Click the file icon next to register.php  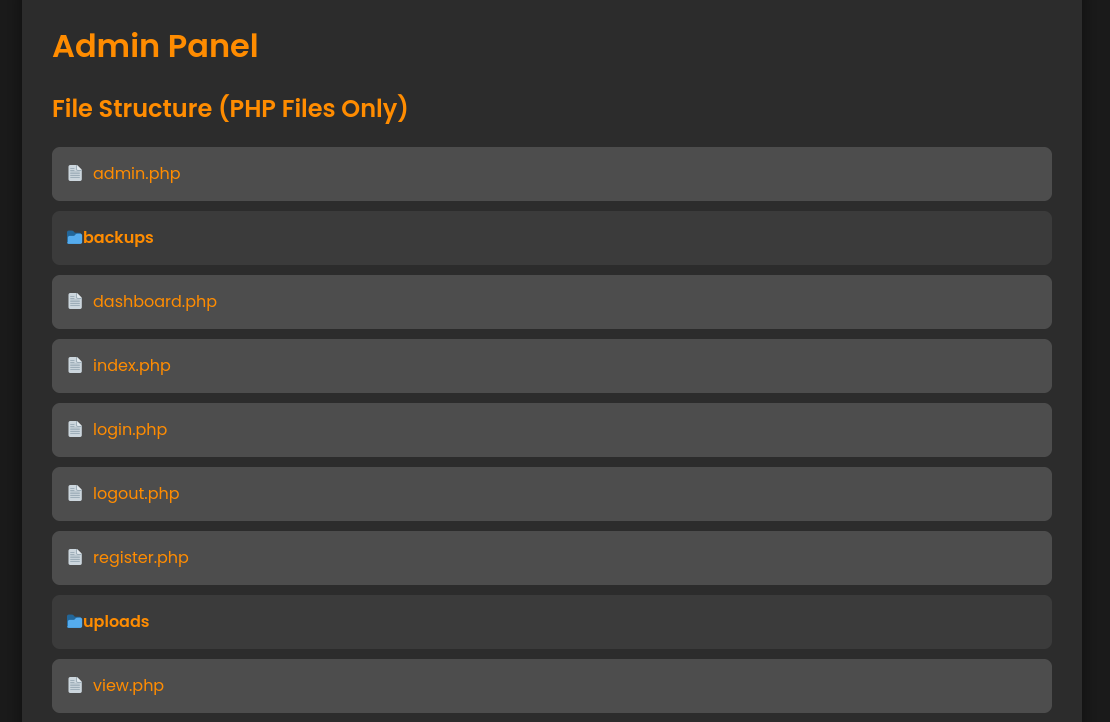(75, 558)
